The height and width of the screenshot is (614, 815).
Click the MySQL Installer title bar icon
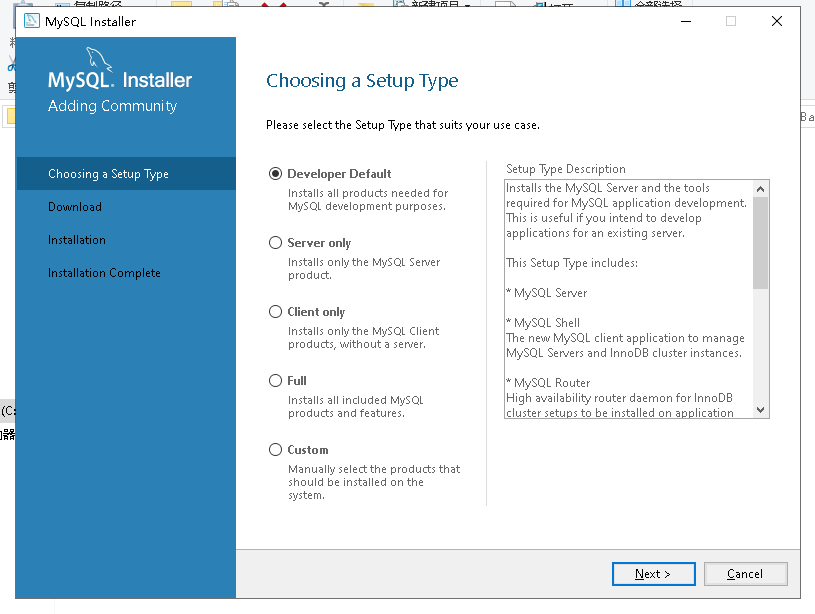tap(32, 21)
